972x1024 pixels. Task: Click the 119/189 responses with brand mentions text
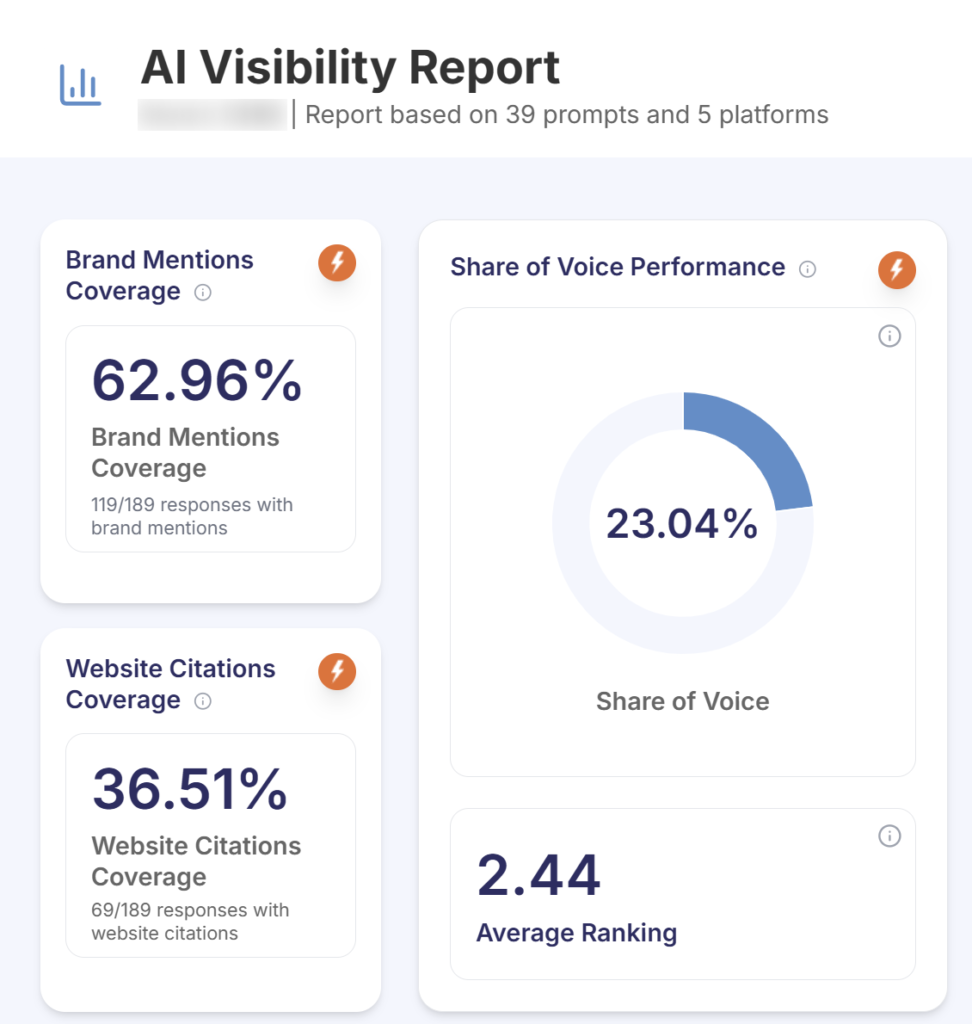191,516
